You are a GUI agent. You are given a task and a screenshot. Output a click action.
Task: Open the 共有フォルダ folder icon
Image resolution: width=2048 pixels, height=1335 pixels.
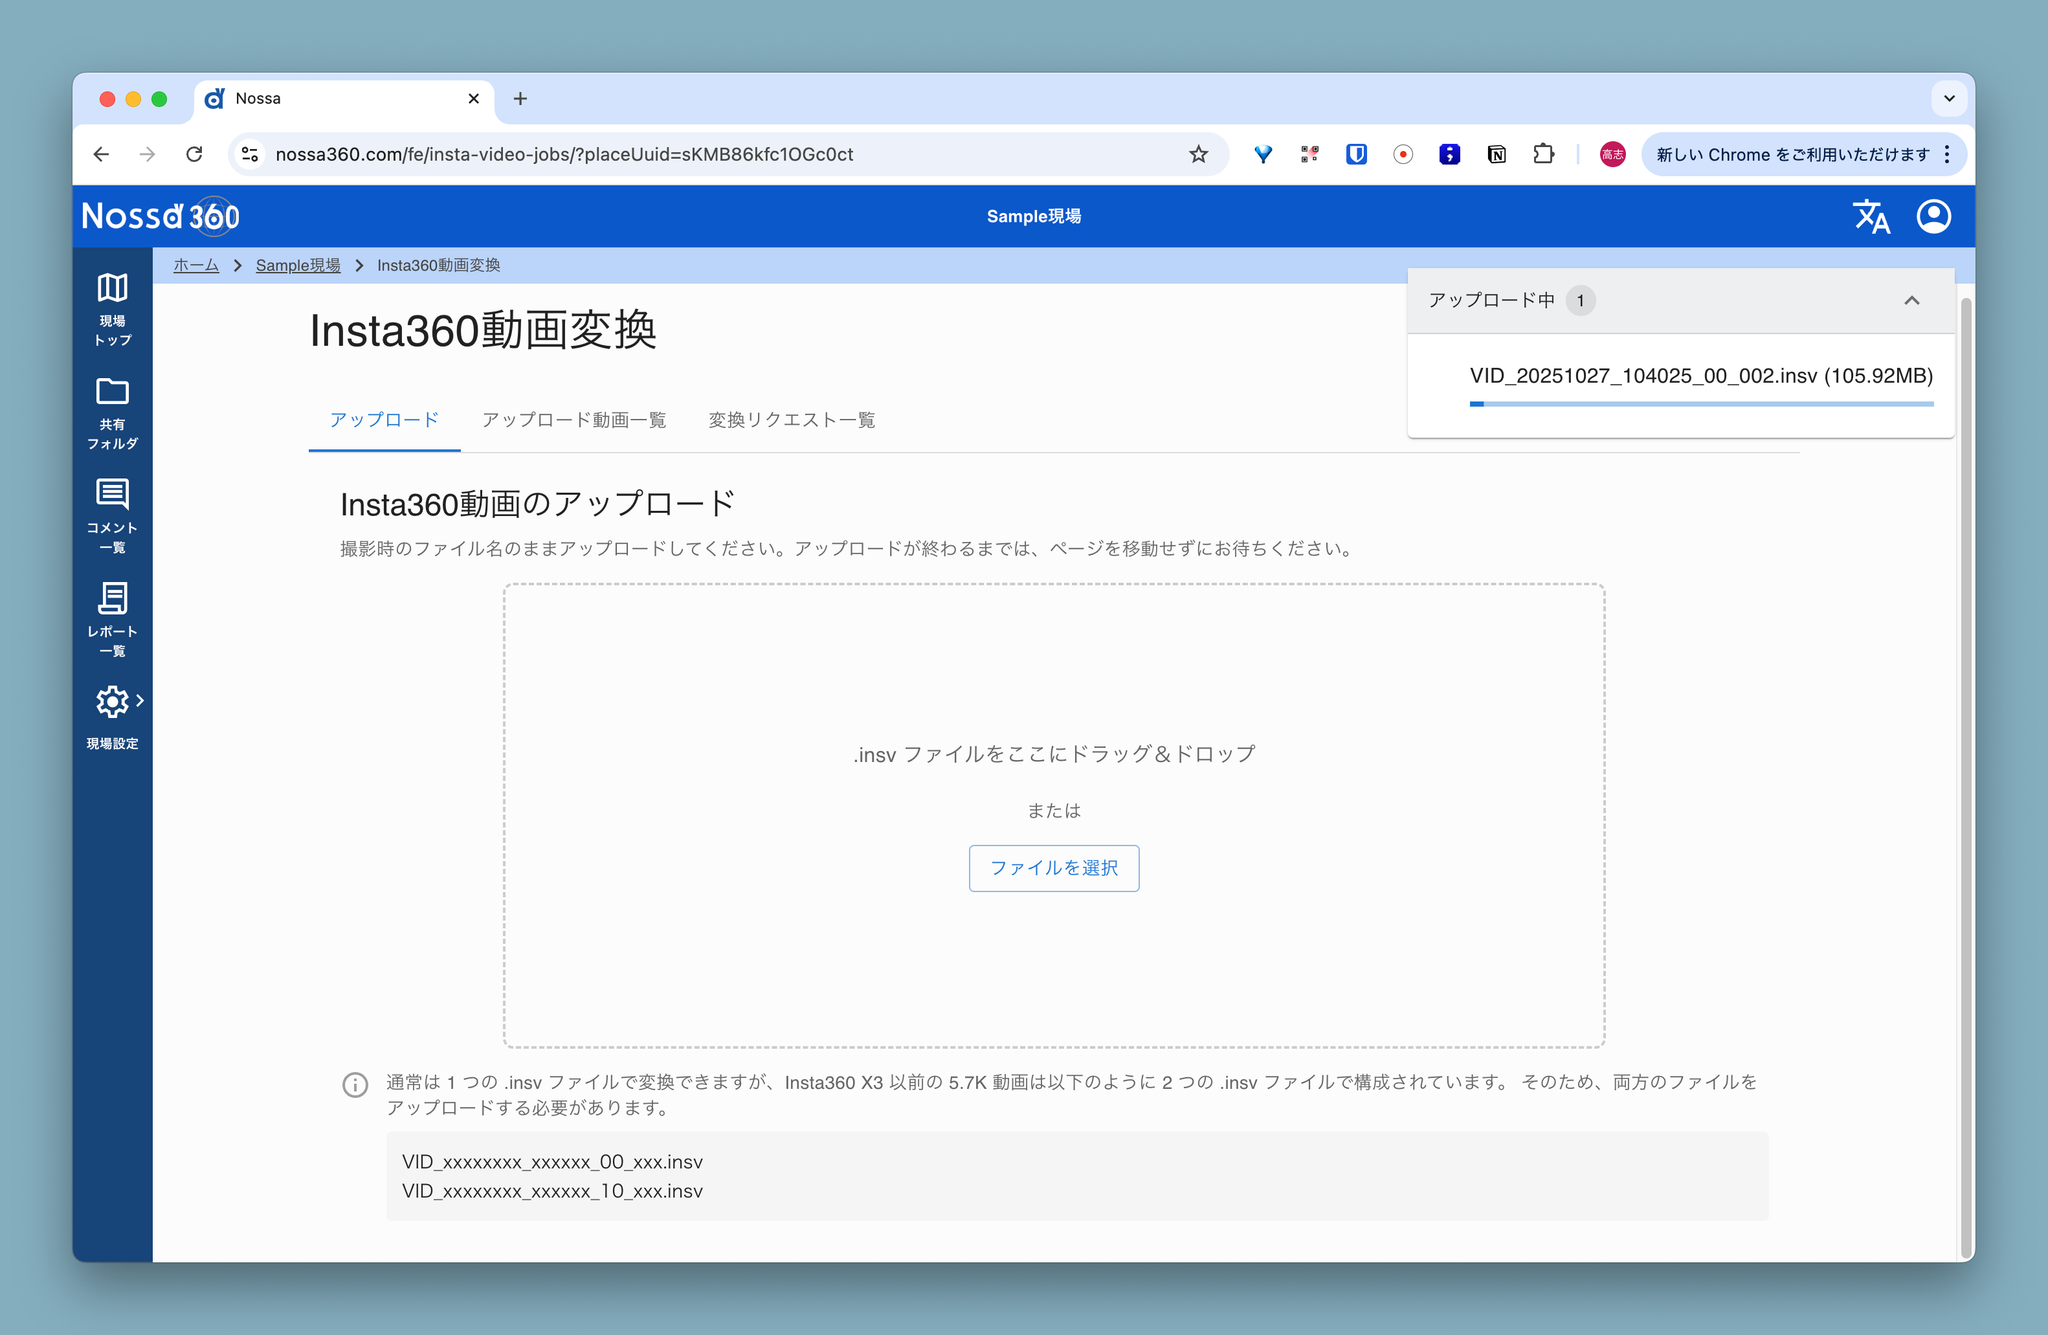[x=112, y=392]
